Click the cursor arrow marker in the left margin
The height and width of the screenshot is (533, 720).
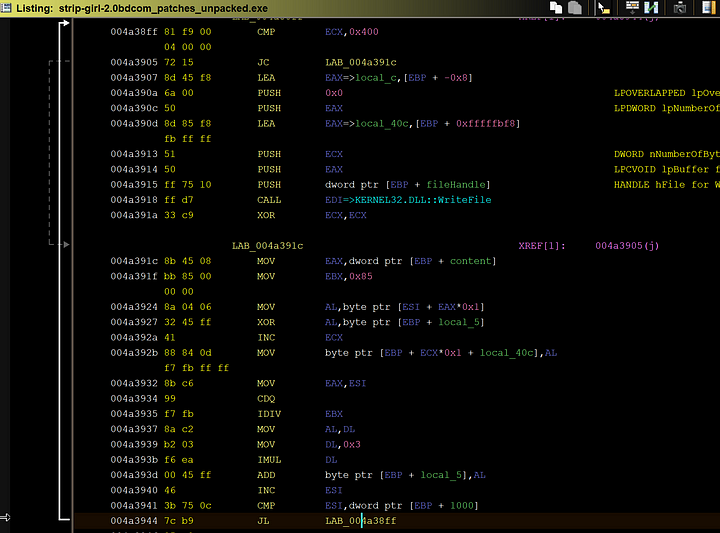click(x=6, y=517)
